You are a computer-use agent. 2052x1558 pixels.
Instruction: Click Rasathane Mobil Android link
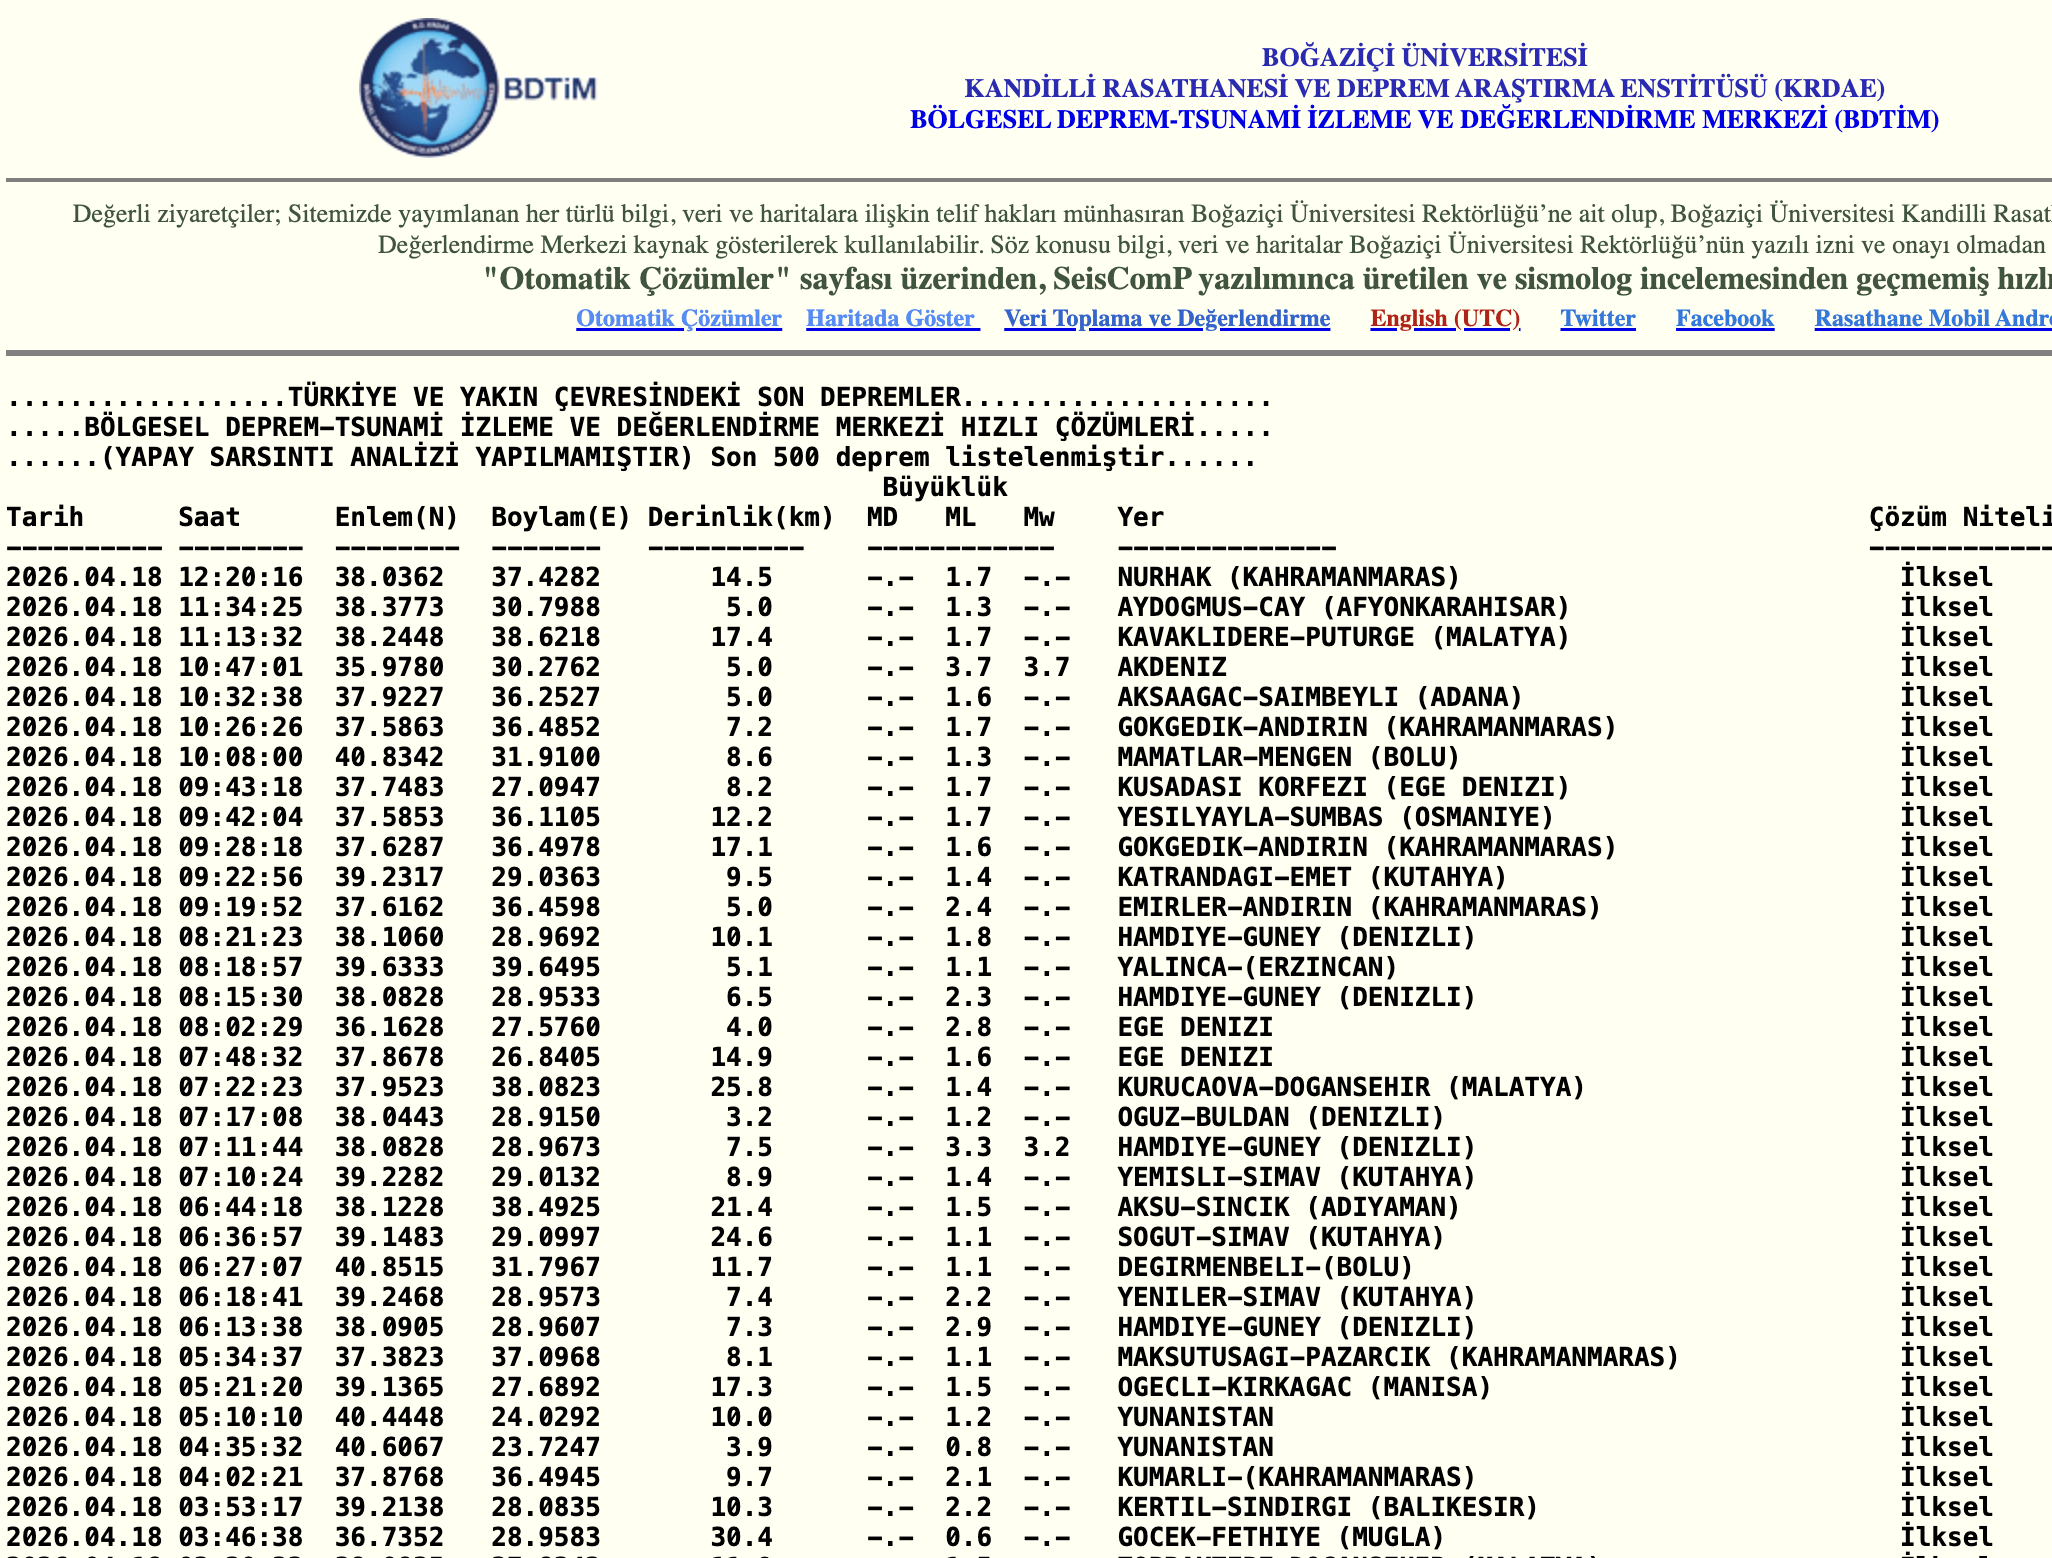click(x=1932, y=318)
